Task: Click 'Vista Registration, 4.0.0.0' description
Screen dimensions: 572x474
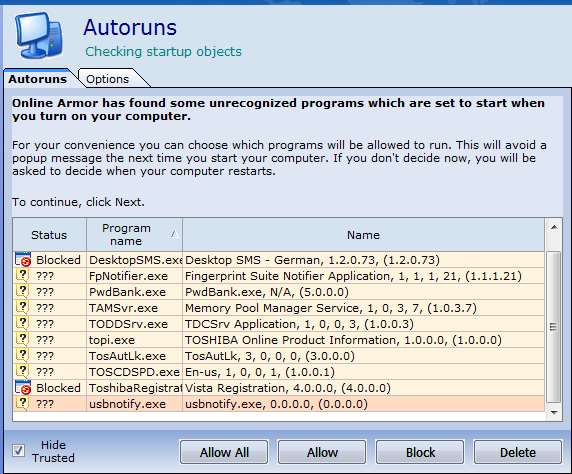Action: point(287,388)
